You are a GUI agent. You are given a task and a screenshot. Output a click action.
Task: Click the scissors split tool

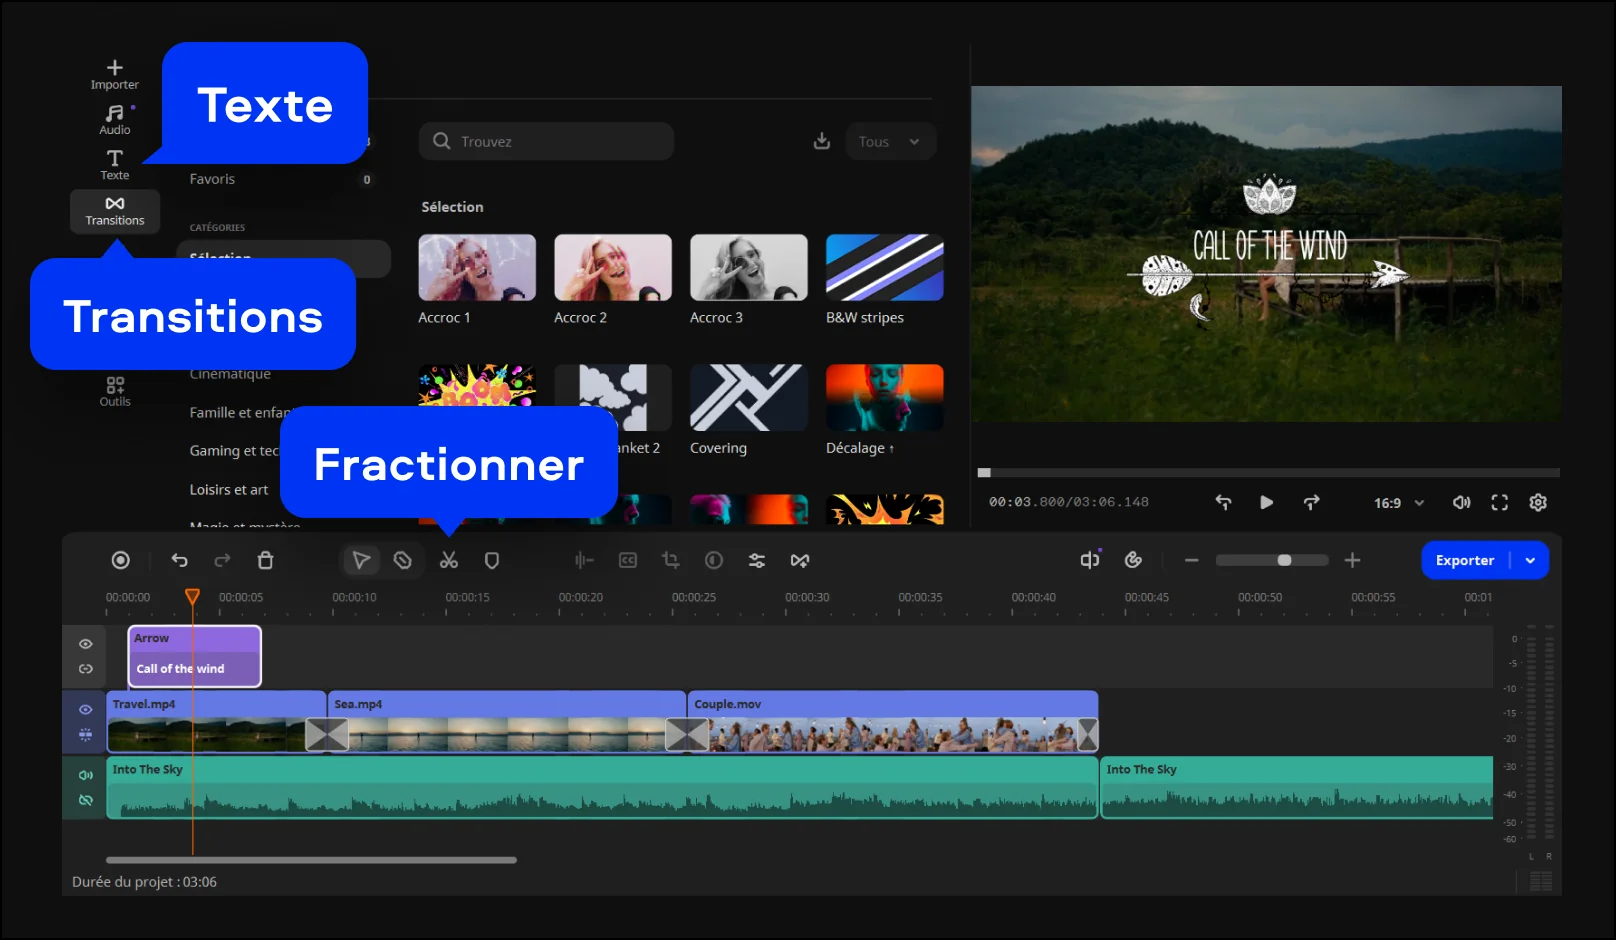[448, 561]
